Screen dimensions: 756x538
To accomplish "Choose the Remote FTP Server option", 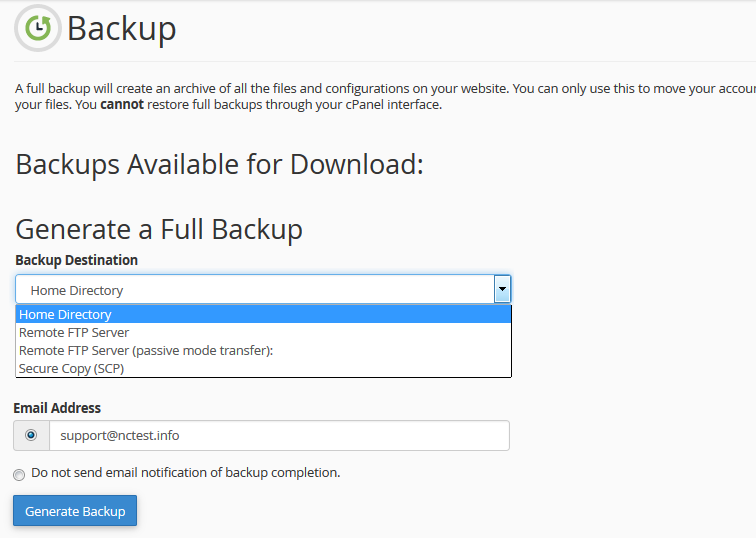I will click(x=74, y=332).
